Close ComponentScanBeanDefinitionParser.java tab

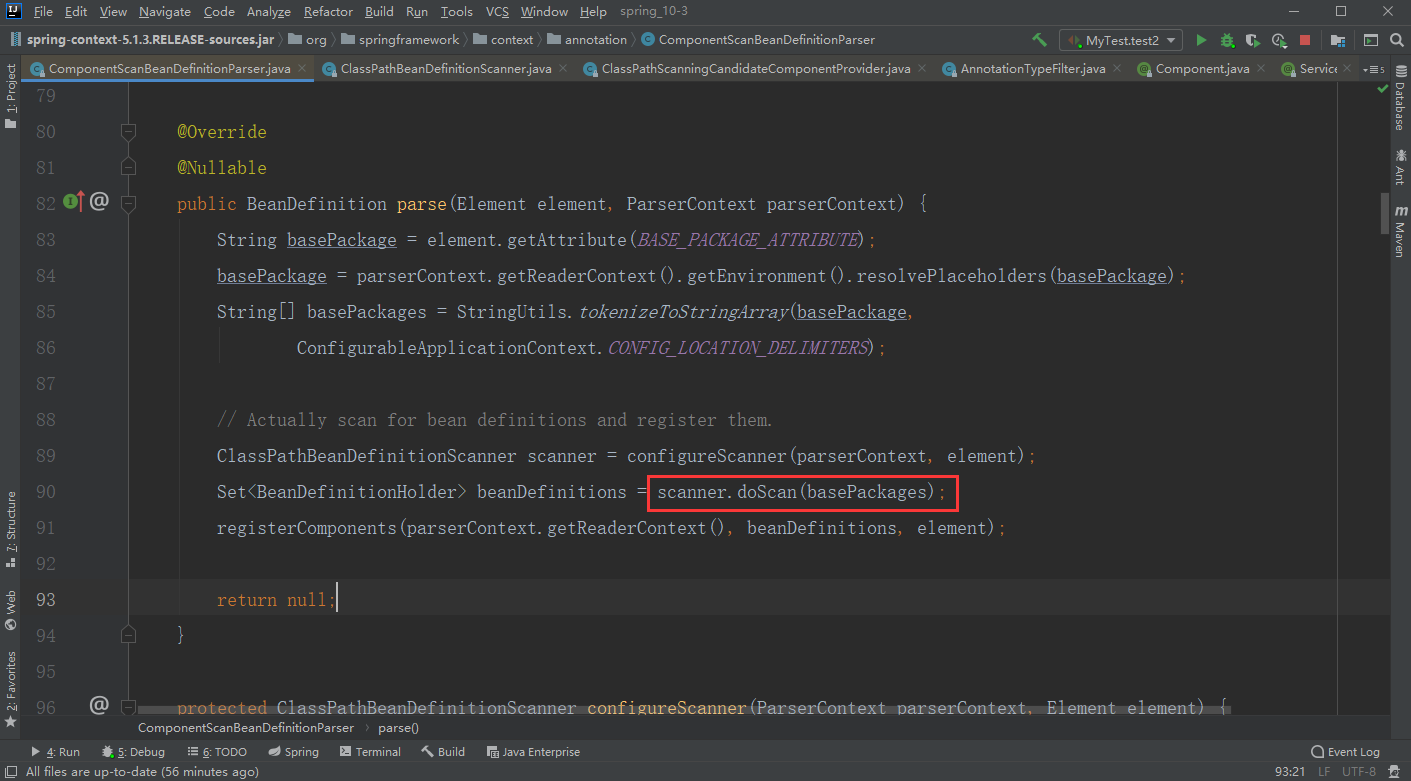(x=300, y=69)
